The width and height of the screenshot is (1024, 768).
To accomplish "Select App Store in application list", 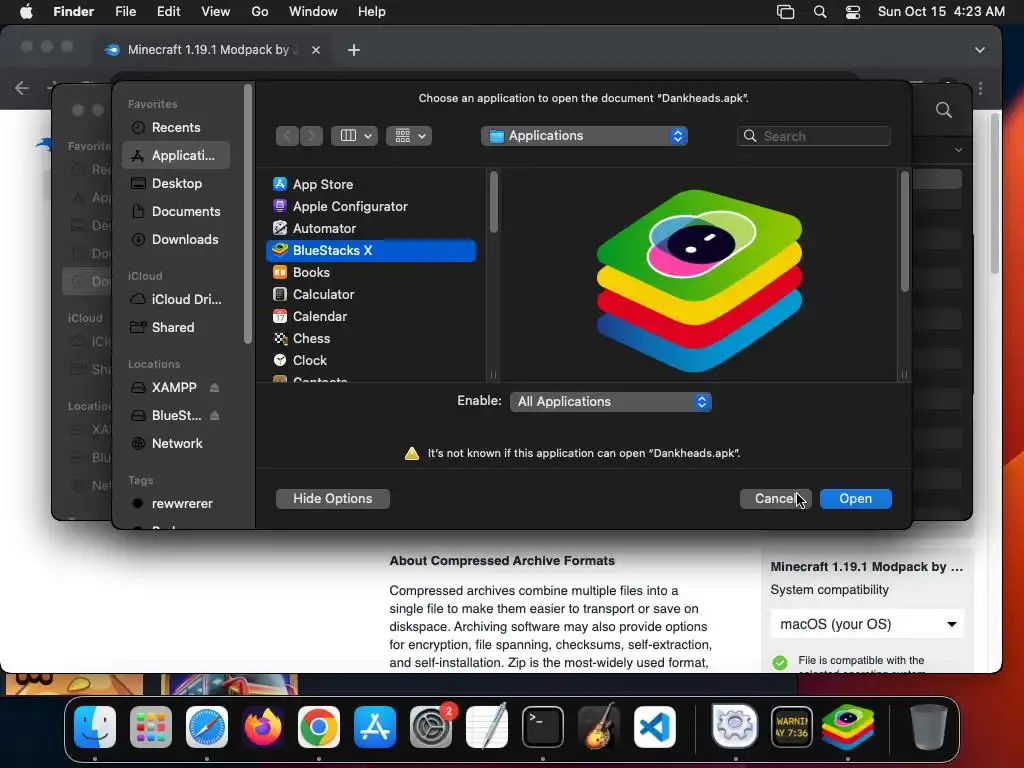I will (371, 184).
